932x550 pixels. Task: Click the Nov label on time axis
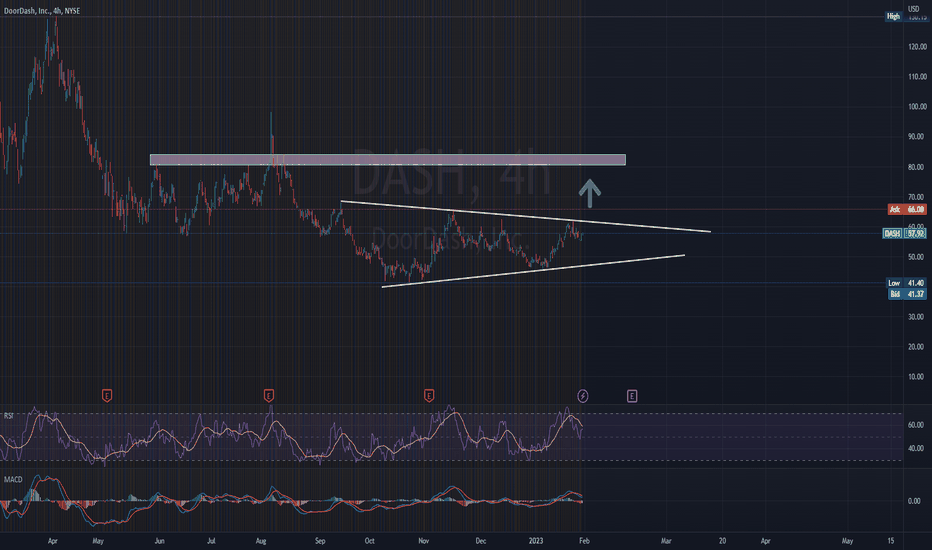(x=423, y=541)
